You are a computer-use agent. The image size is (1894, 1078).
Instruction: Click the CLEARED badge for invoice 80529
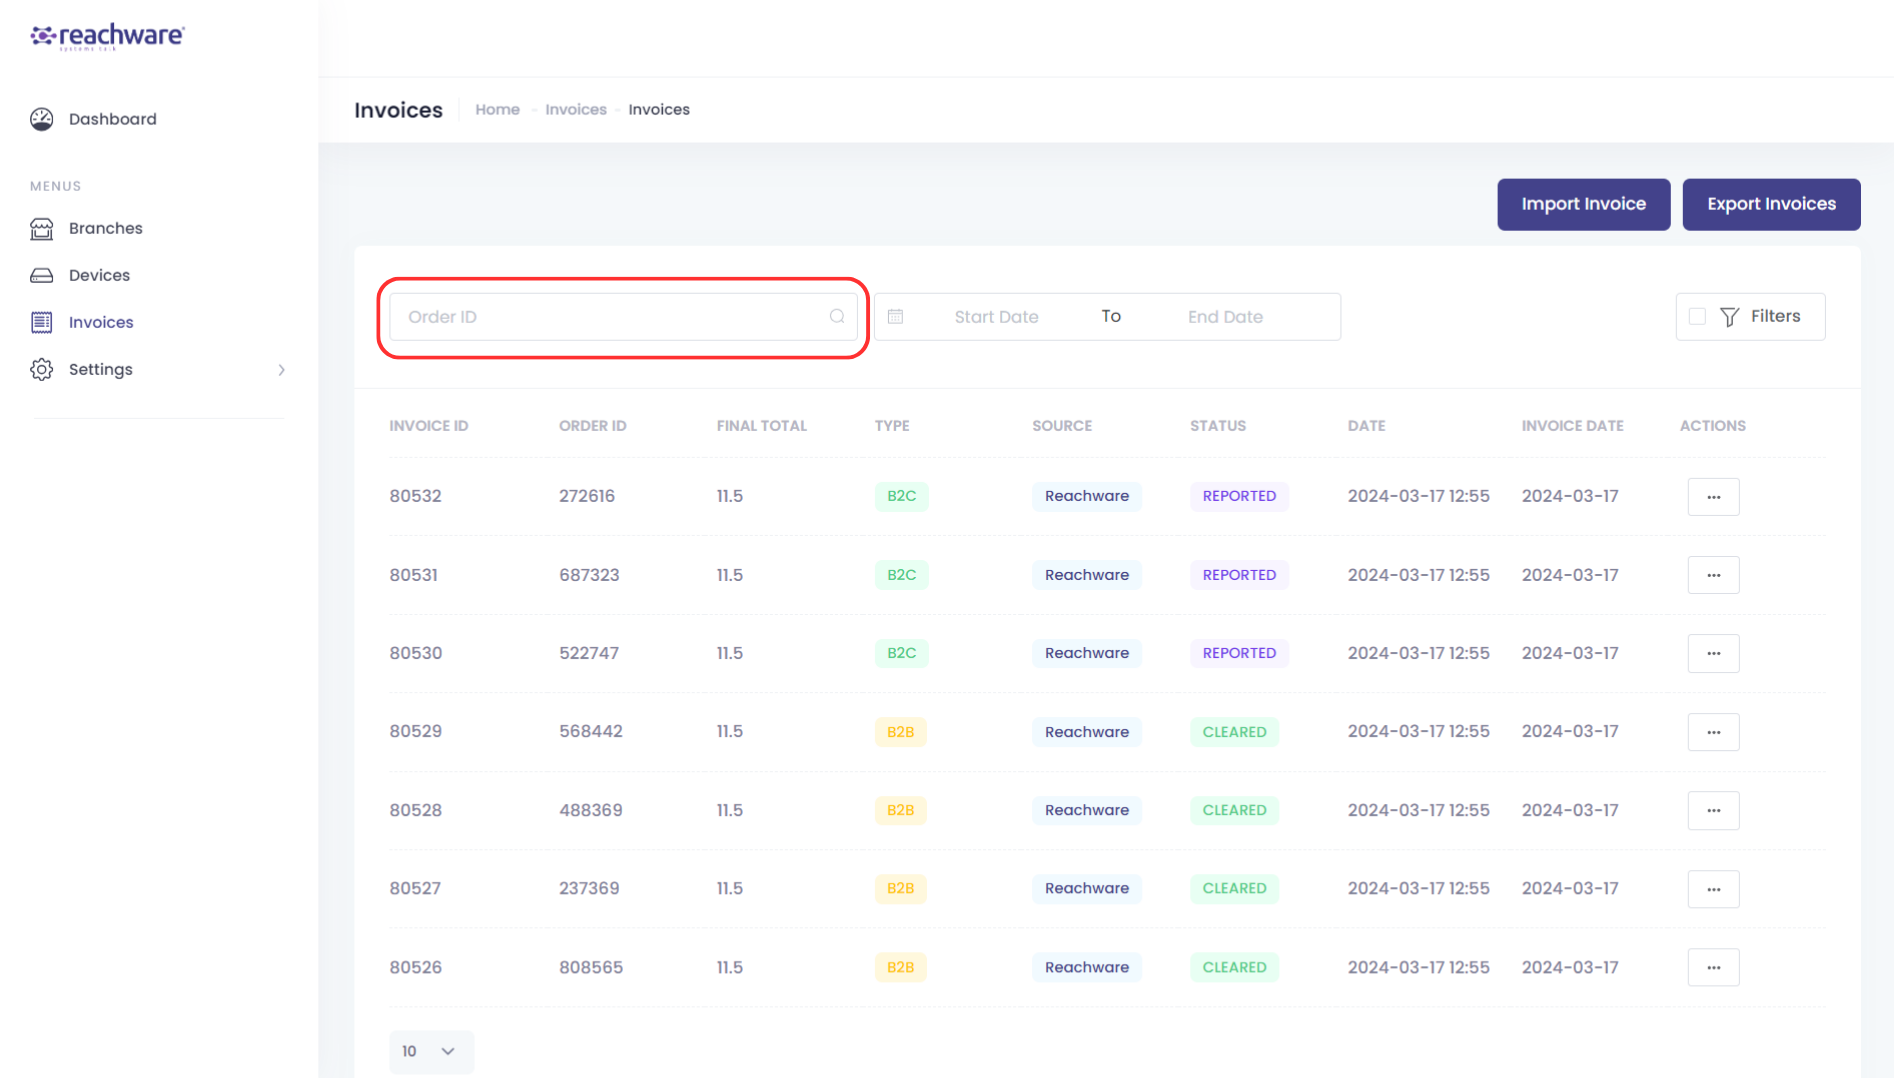coord(1234,732)
